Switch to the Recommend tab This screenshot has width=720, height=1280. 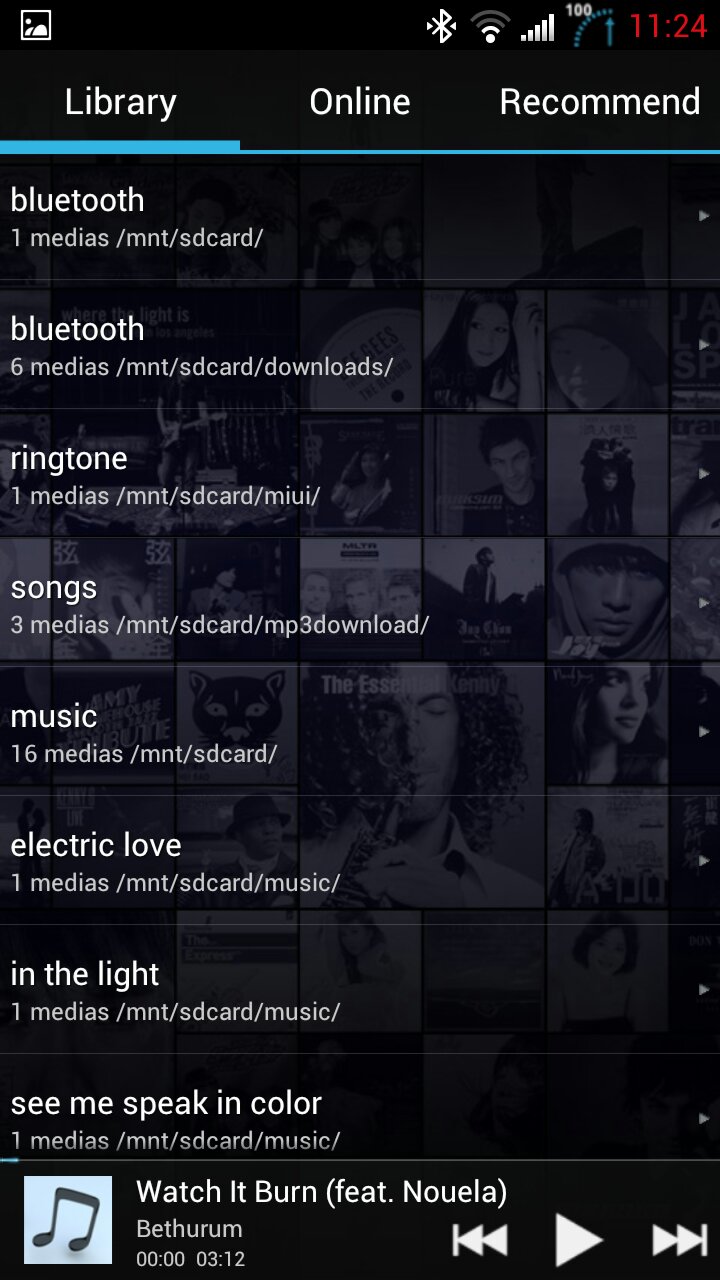tap(600, 101)
